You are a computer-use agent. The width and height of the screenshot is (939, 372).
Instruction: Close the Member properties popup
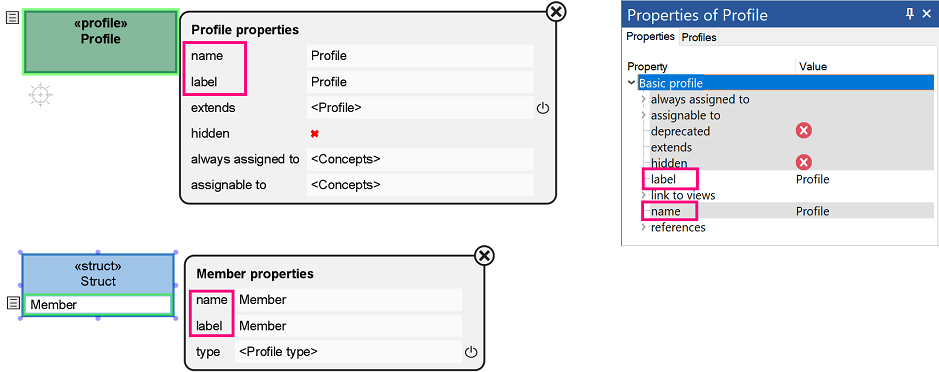(x=484, y=256)
